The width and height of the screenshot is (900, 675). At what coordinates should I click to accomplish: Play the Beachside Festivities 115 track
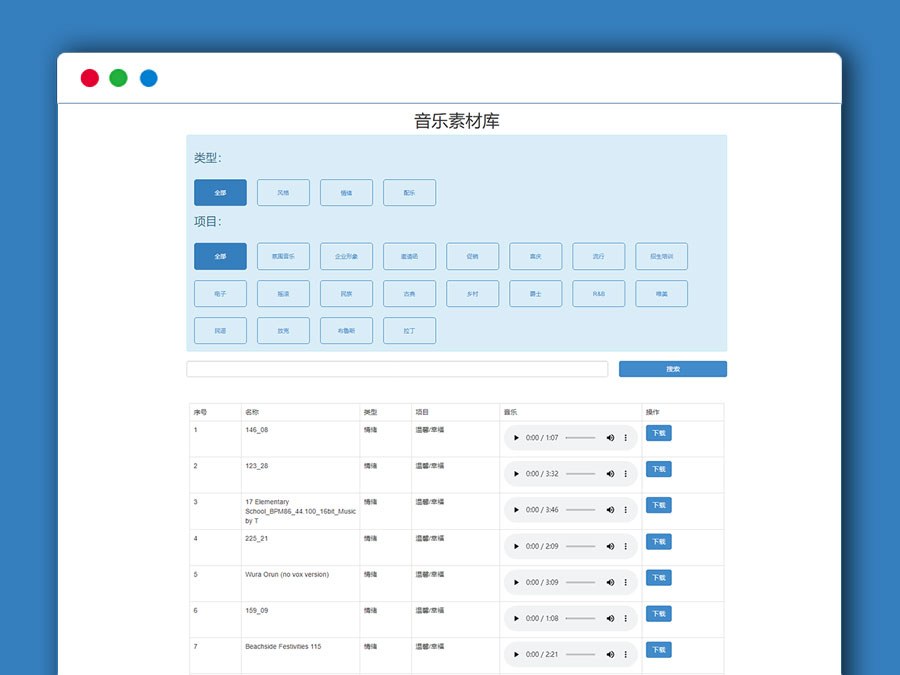click(x=516, y=654)
